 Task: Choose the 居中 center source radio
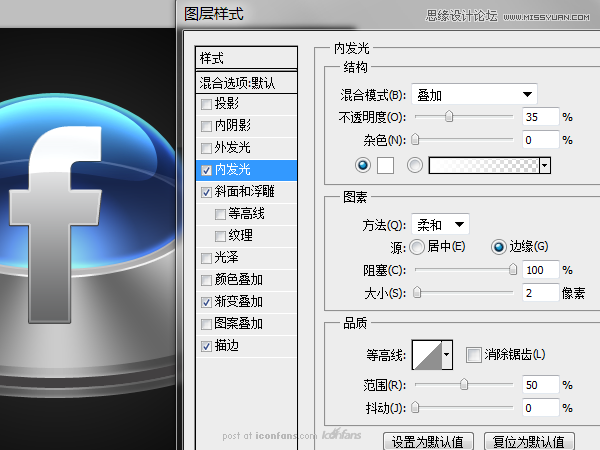(417, 247)
